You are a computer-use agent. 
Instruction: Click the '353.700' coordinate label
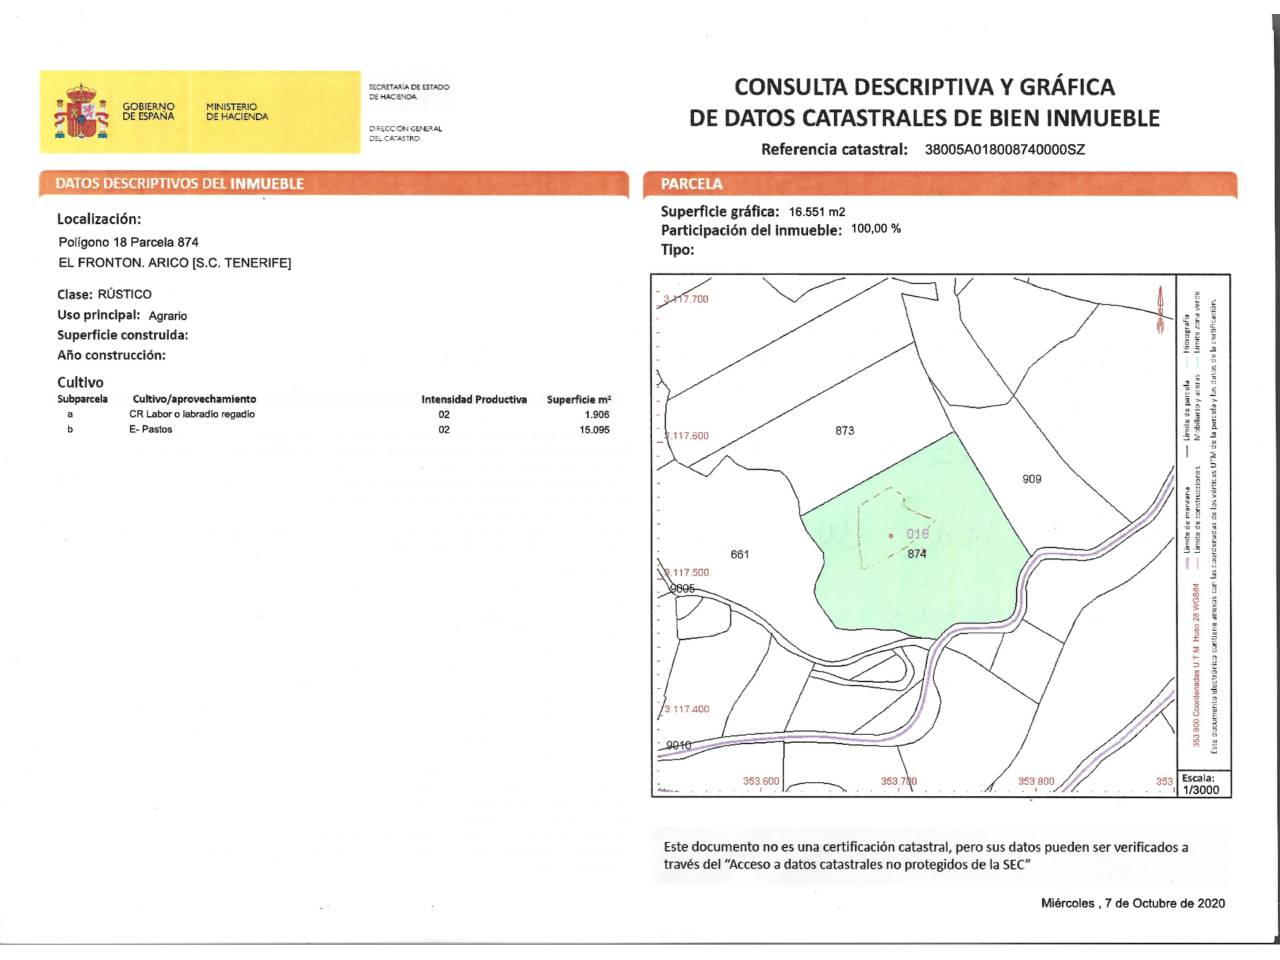pos(899,781)
